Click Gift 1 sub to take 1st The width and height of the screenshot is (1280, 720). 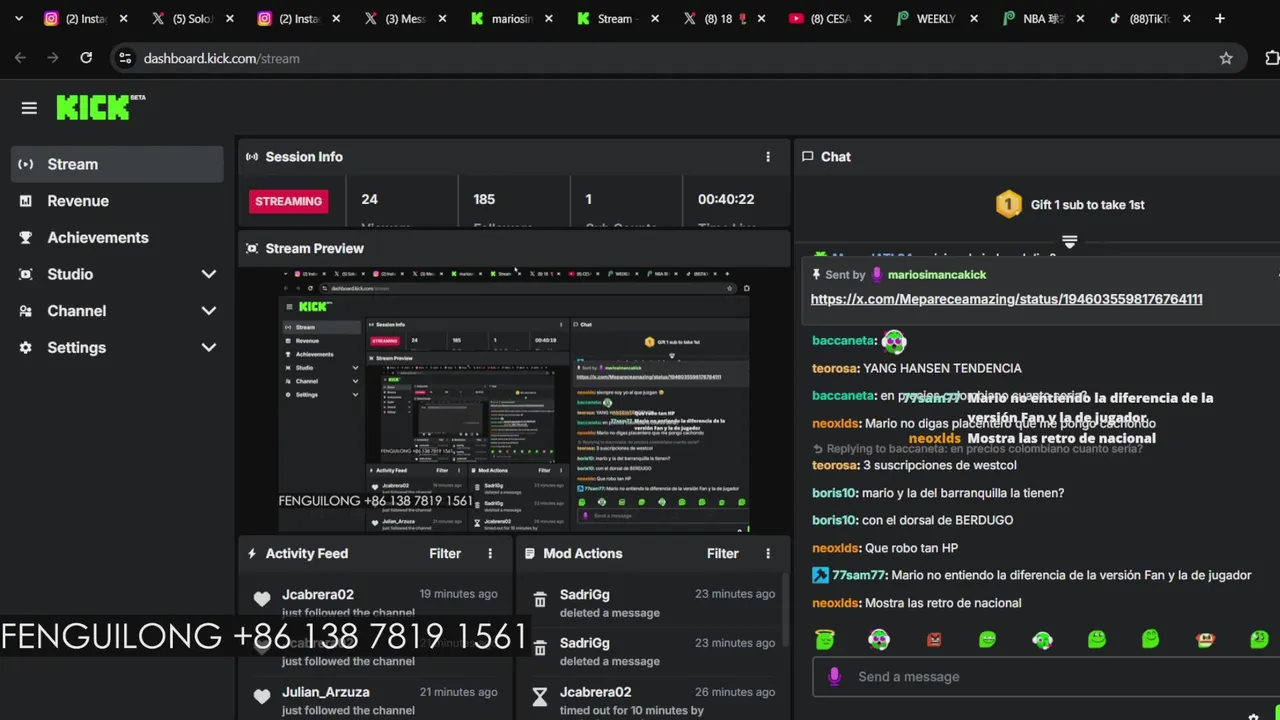1087,205
